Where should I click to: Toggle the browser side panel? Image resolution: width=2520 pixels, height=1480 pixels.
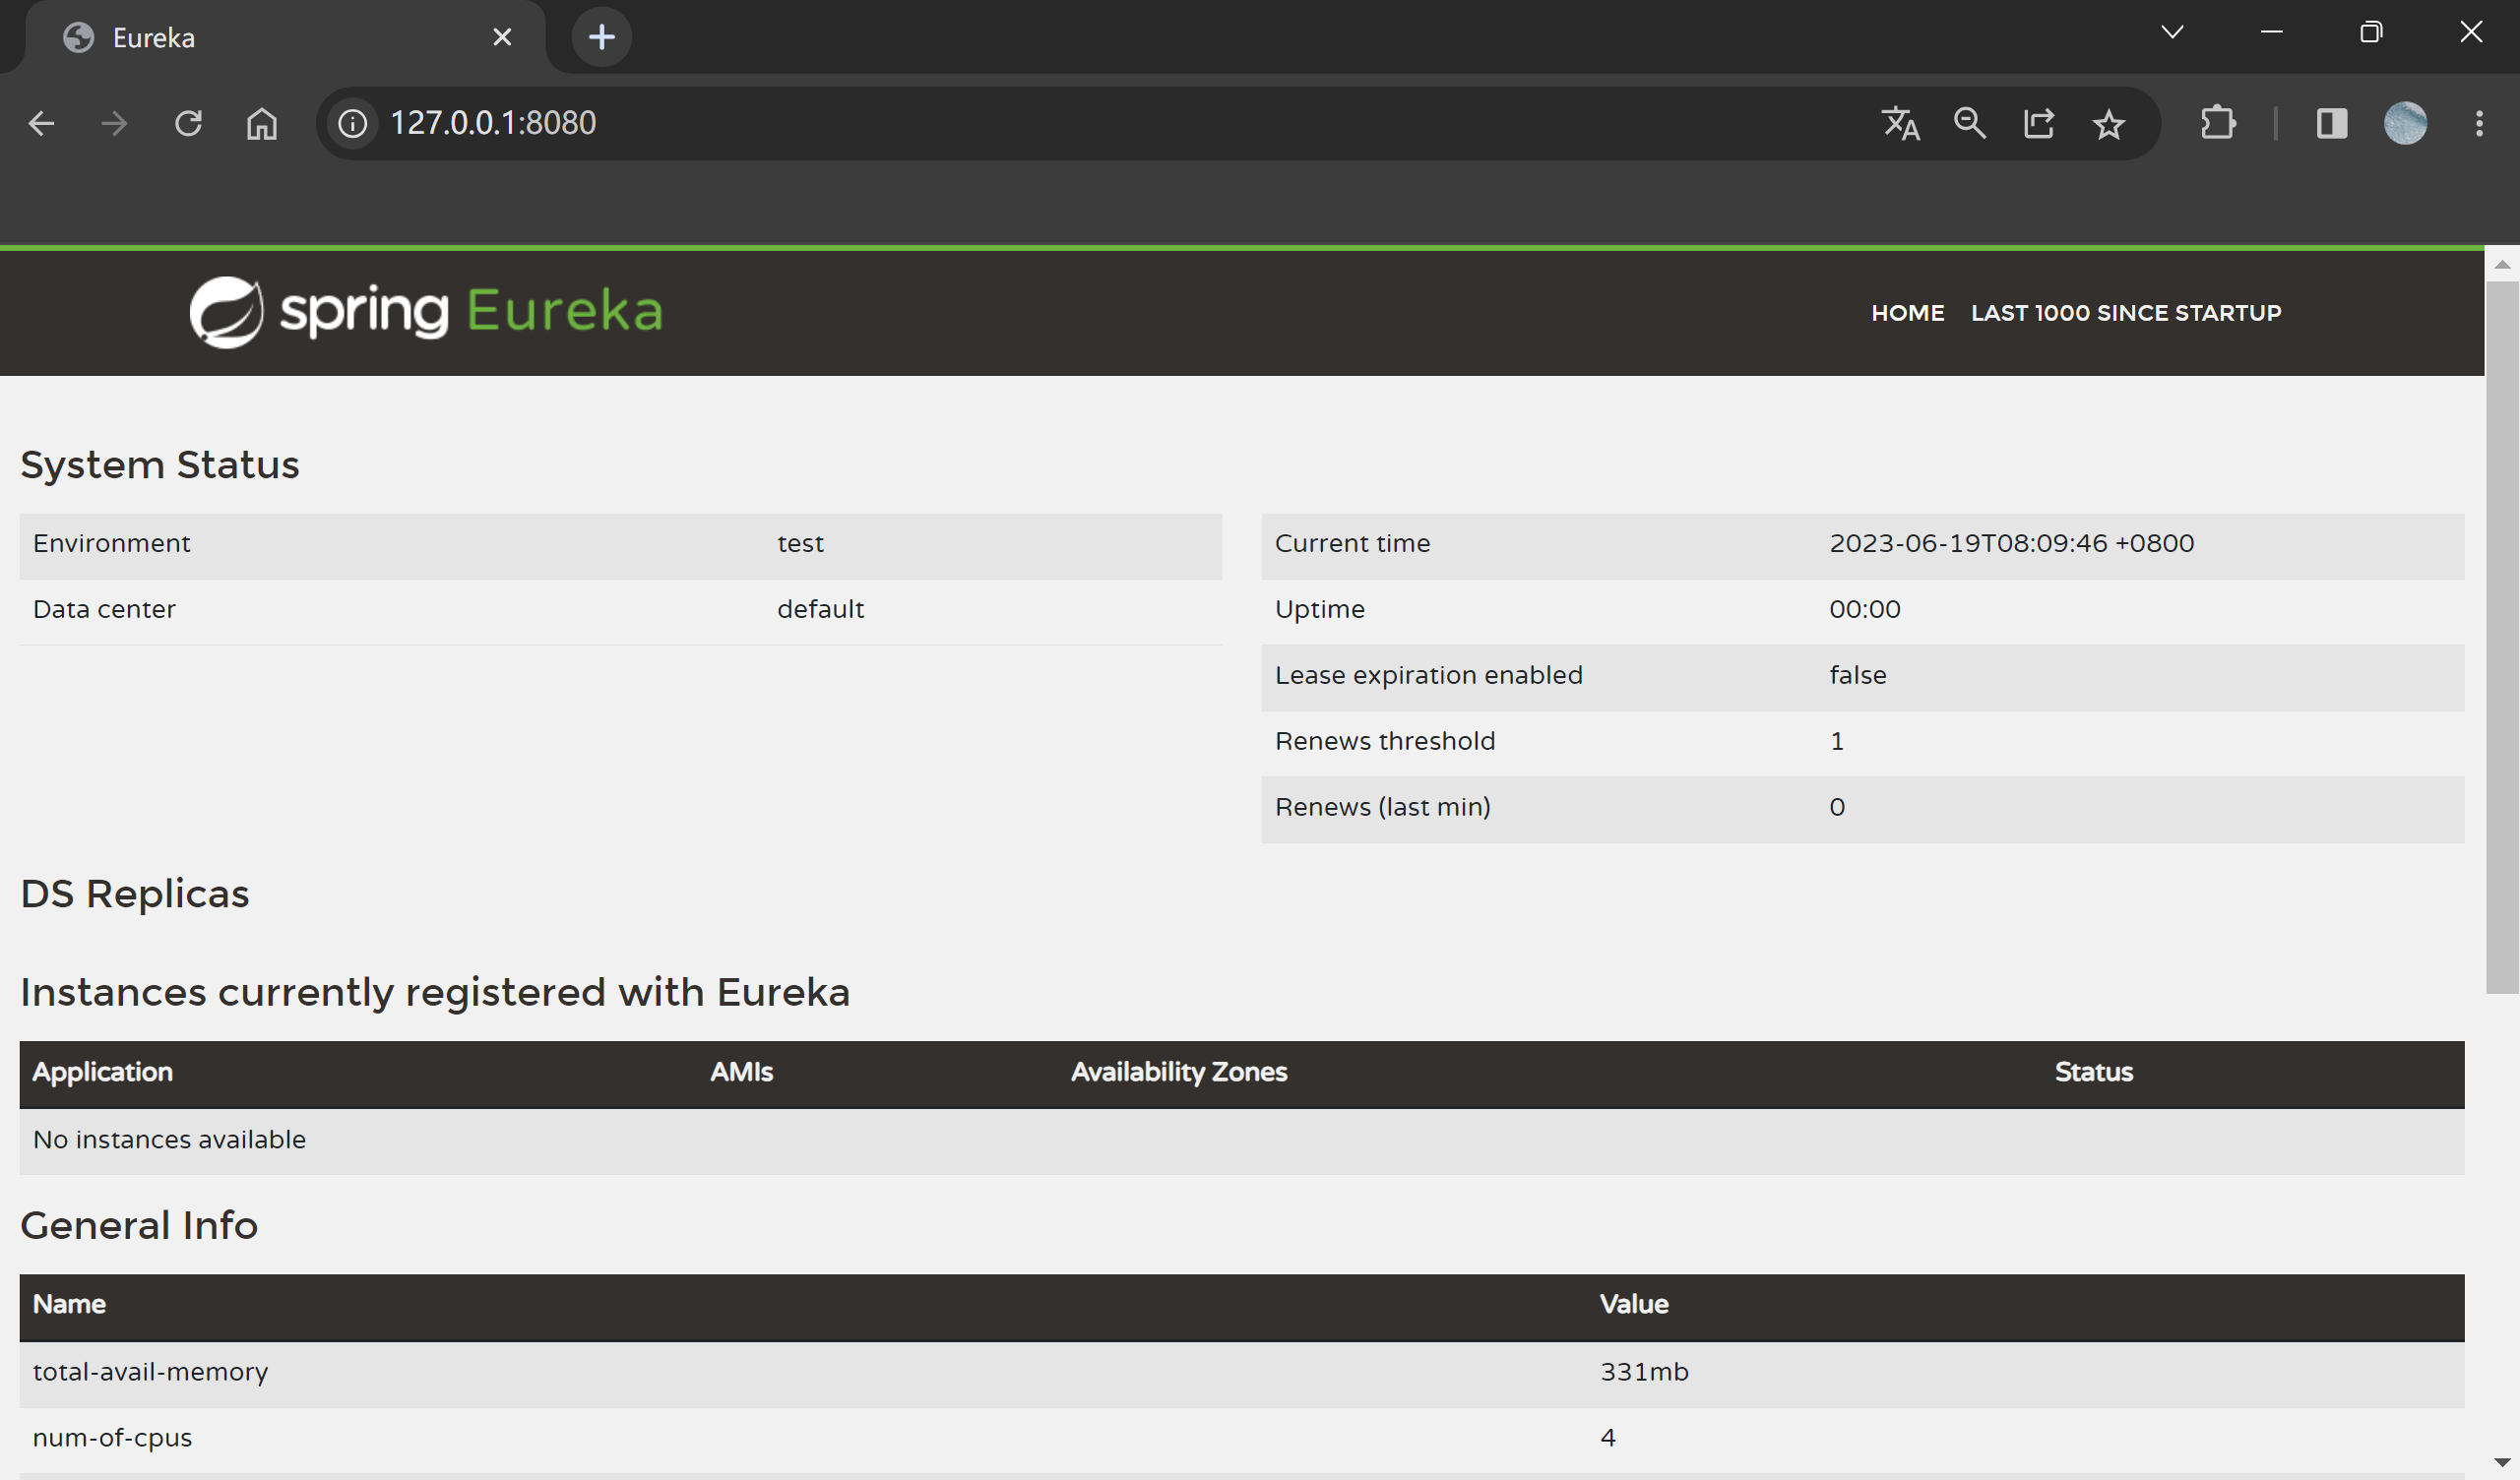tap(2331, 123)
